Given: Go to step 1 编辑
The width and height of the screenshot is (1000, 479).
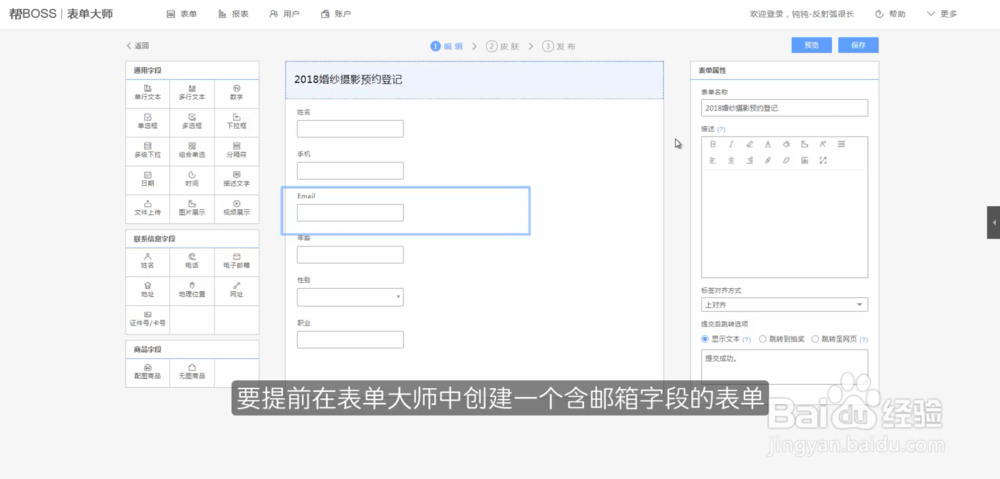Looking at the screenshot, I should point(446,46).
